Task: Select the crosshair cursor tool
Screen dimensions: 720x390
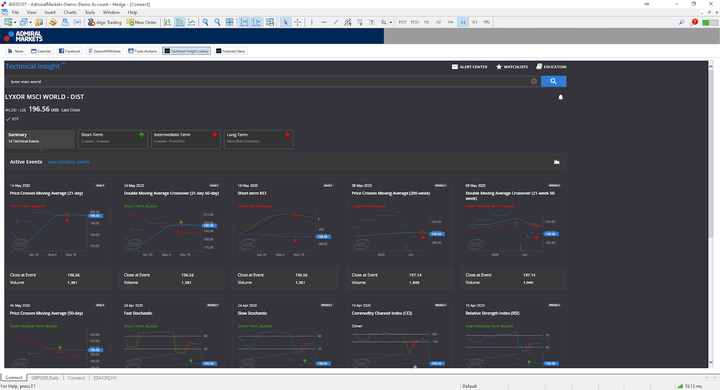Action: pyautogui.click(x=298, y=22)
